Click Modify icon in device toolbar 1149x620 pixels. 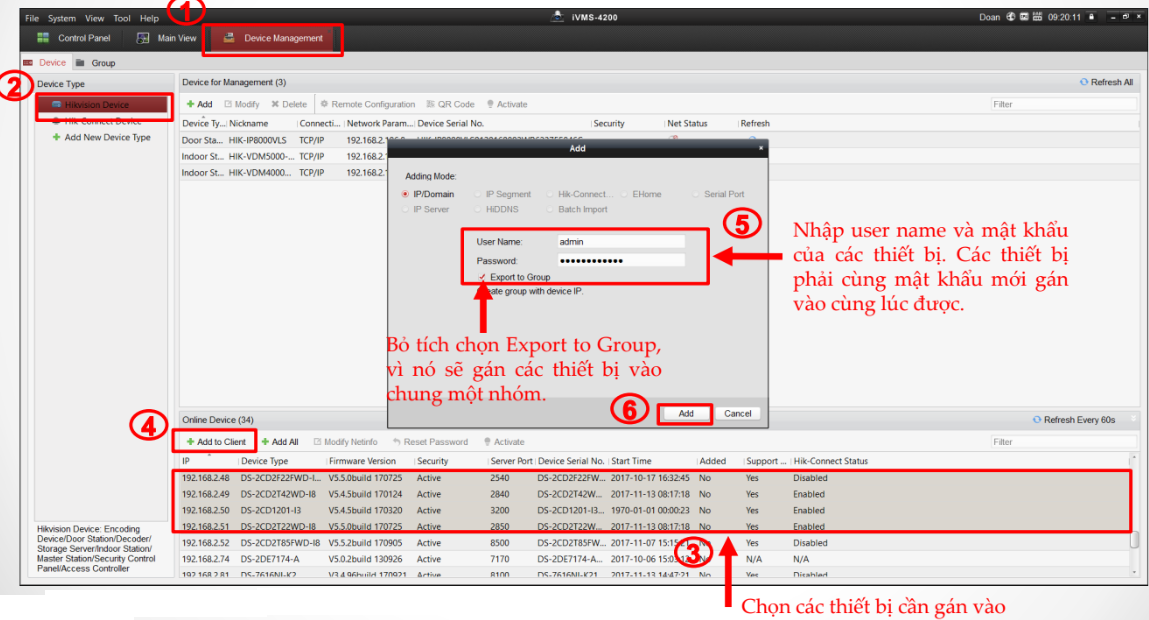pos(228,104)
